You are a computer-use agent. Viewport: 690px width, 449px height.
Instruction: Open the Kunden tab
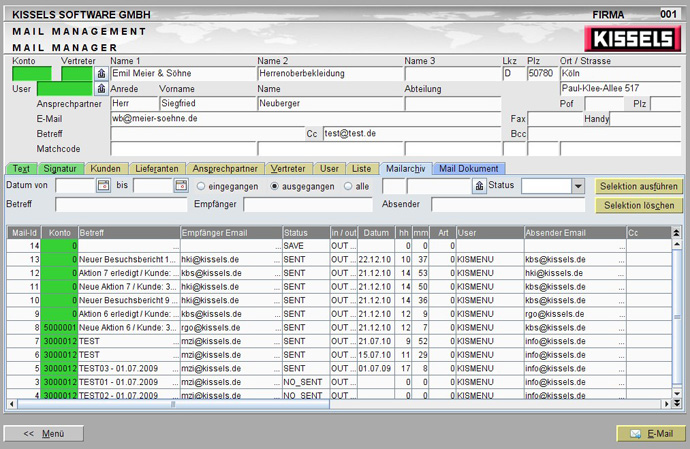tap(106, 169)
